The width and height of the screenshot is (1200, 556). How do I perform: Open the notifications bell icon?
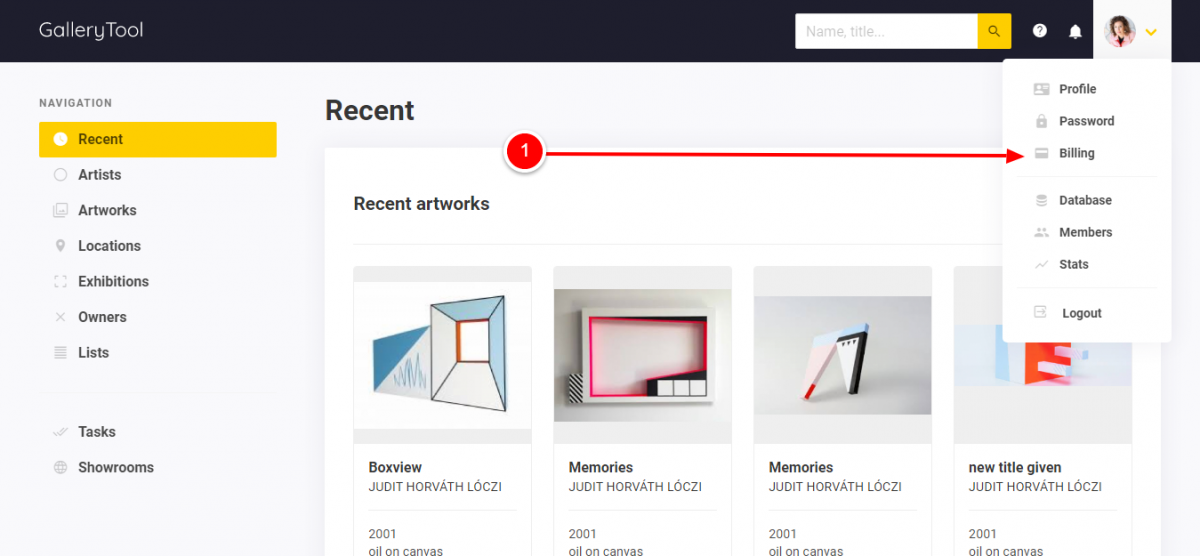pos(1076,31)
